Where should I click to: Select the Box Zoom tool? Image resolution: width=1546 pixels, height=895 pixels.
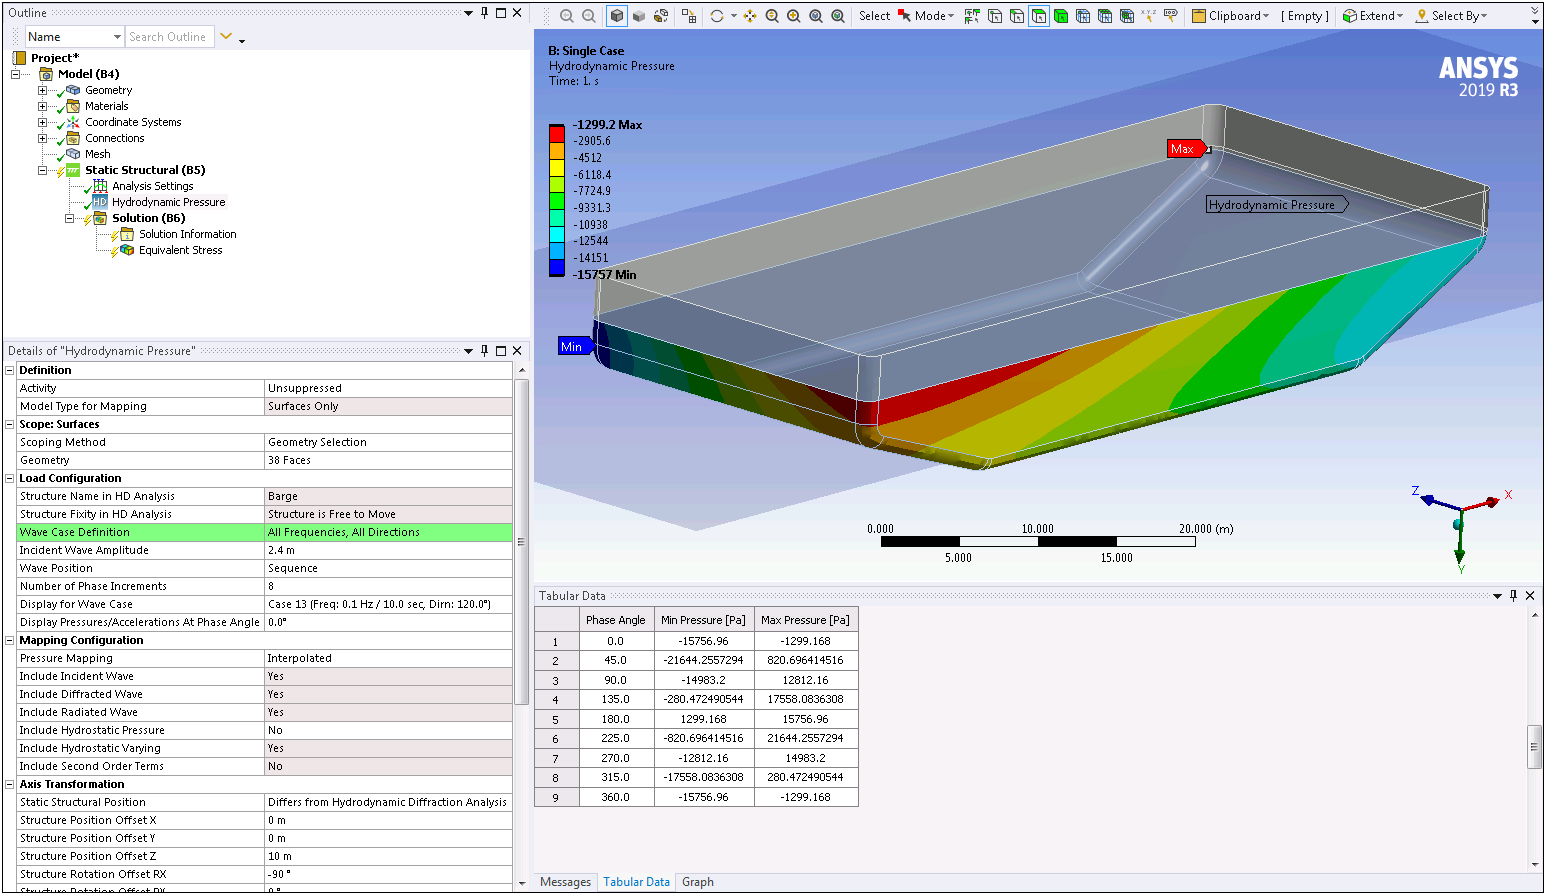click(x=794, y=16)
